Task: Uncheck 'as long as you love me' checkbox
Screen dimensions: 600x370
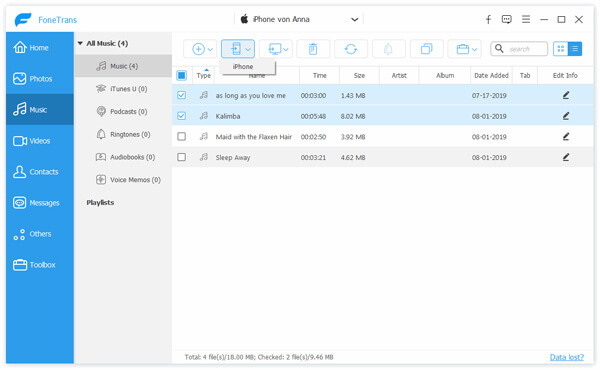Action: click(x=182, y=95)
